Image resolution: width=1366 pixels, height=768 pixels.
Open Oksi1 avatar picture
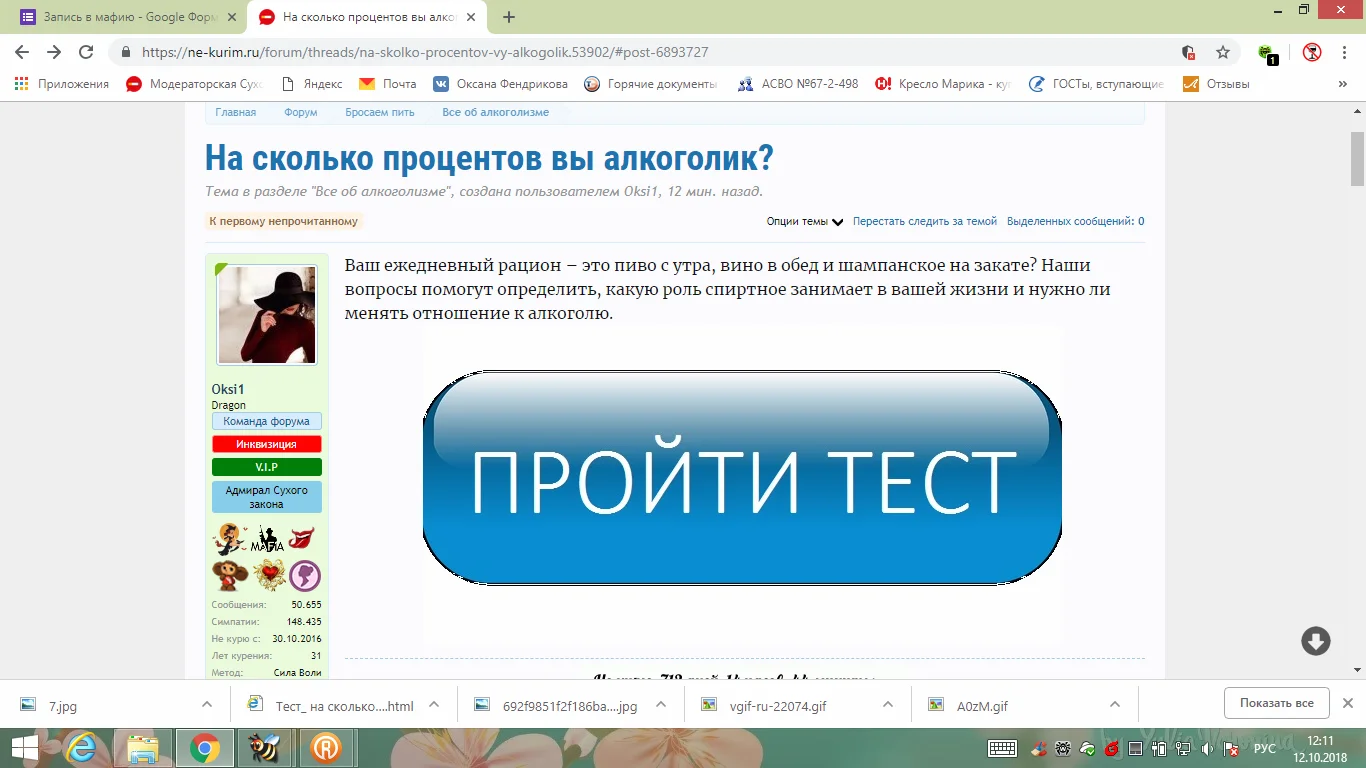267,315
